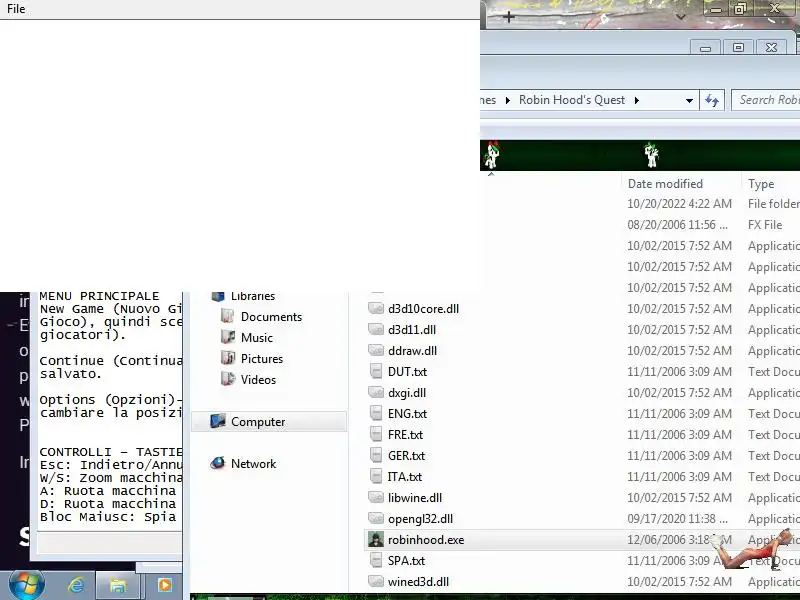Open Music library
Image resolution: width=800 pixels, height=600 pixels.
tap(257, 338)
